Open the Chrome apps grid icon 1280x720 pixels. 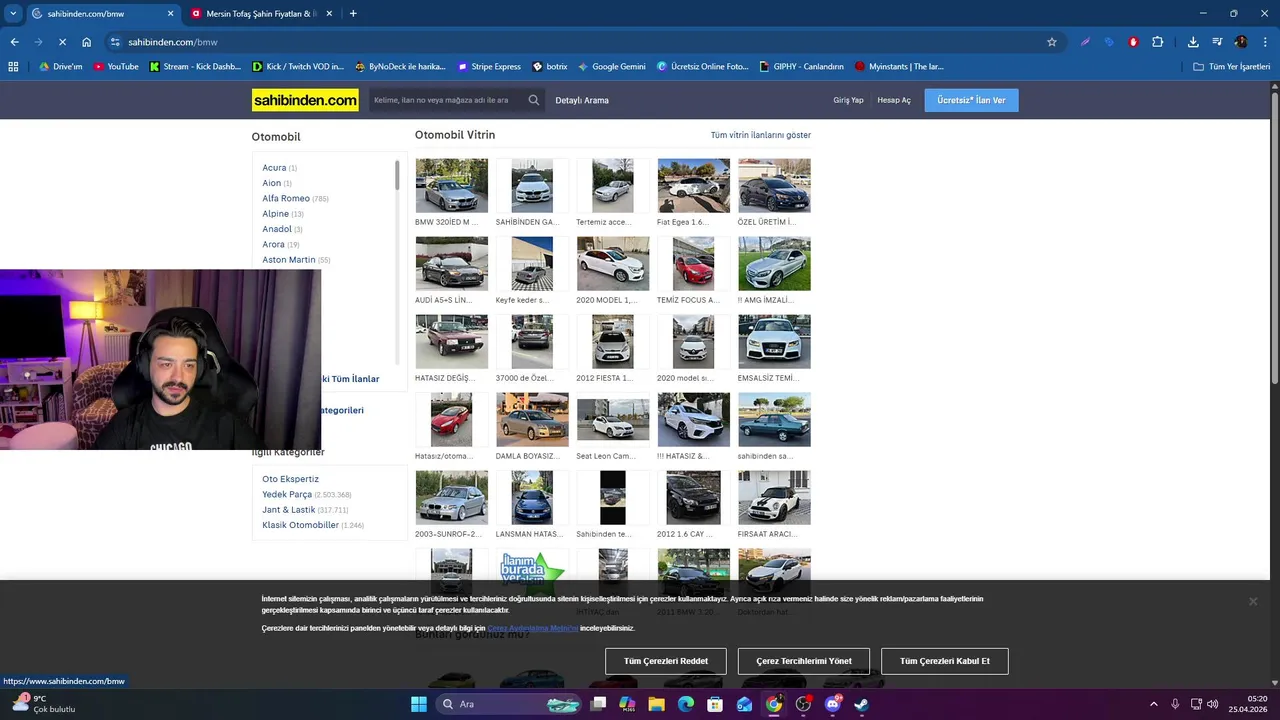13,67
